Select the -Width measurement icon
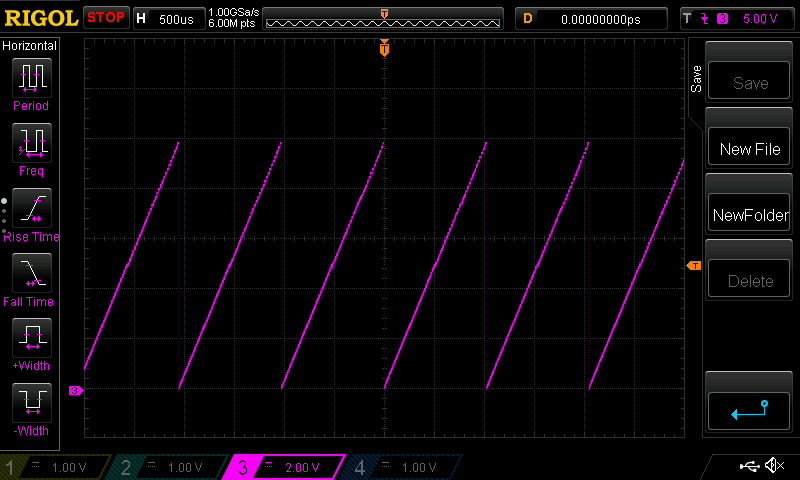 [x=32, y=402]
